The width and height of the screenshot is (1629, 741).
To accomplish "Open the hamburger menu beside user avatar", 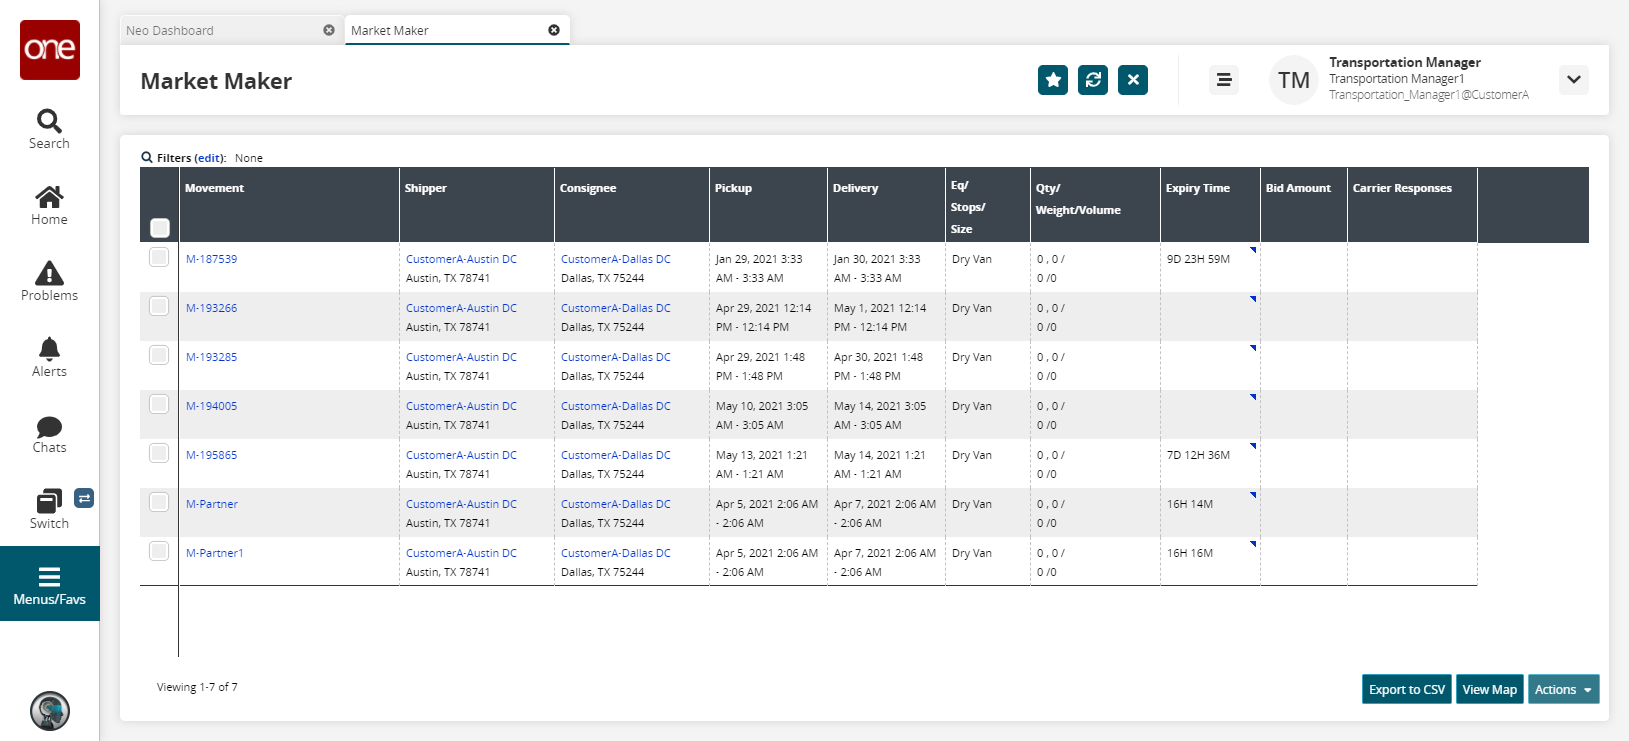I will (x=1223, y=80).
